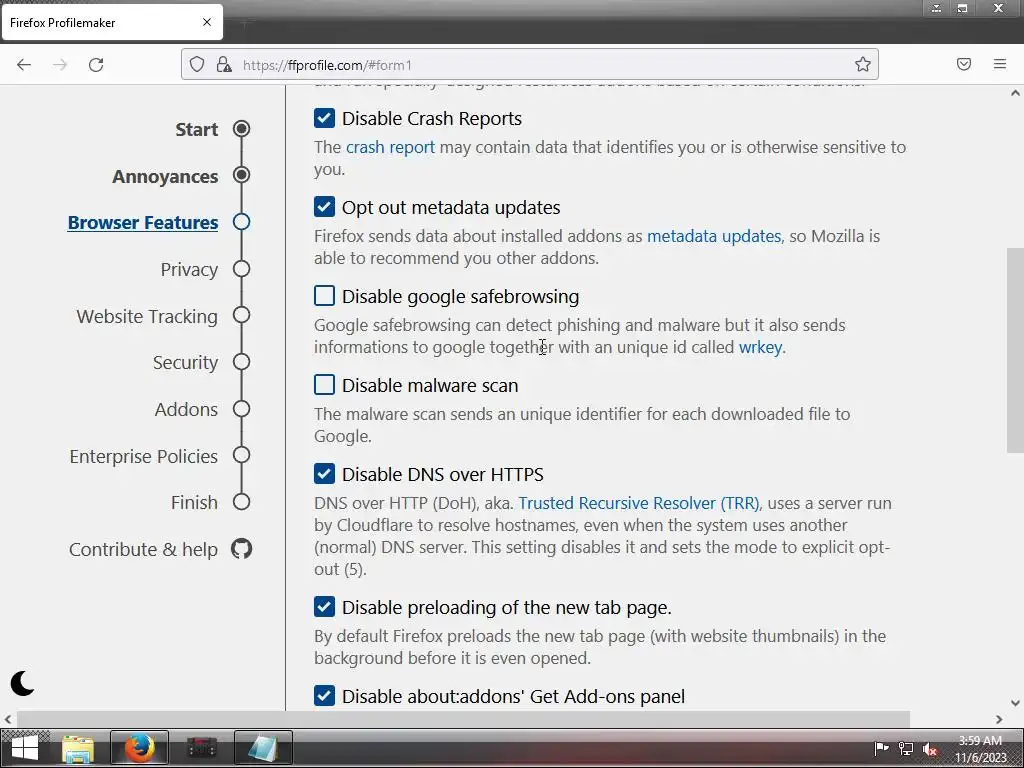Check the Disable malware scan option
The height and width of the screenshot is (768, 1024).
pos(325,385)
